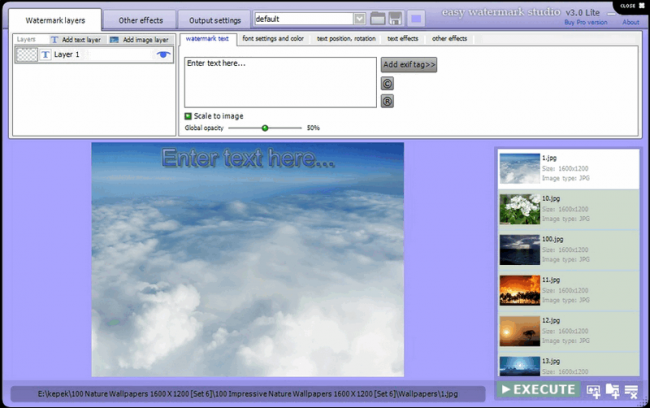Click Add image layer button
This screenshot has width=650, height=408.
point(140,40)
